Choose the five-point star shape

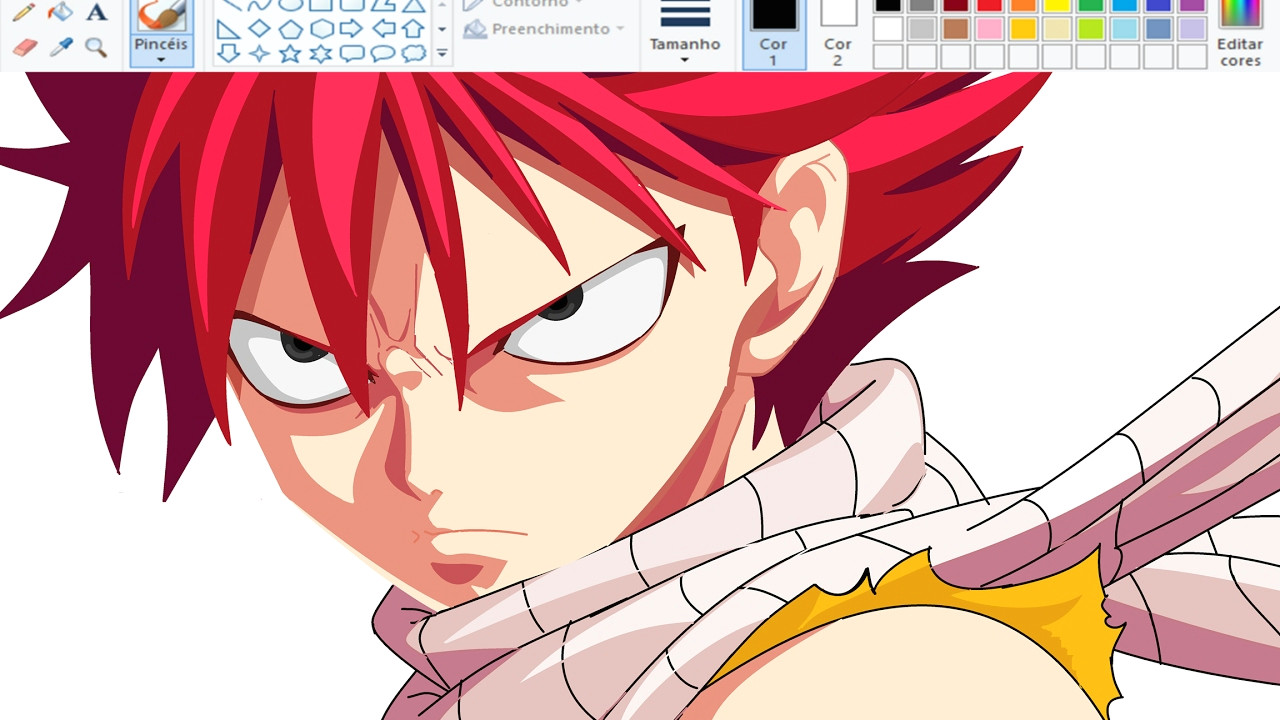[290, 53]
